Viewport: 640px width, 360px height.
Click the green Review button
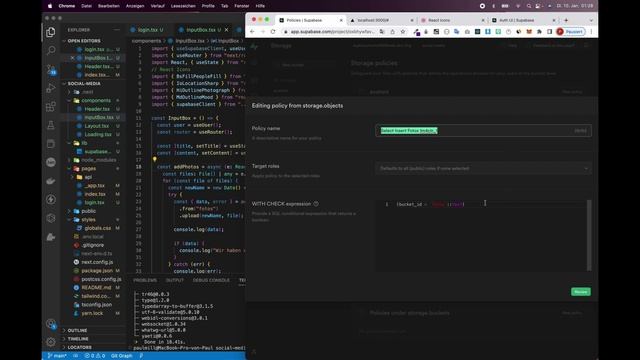[x=580, y=292]
